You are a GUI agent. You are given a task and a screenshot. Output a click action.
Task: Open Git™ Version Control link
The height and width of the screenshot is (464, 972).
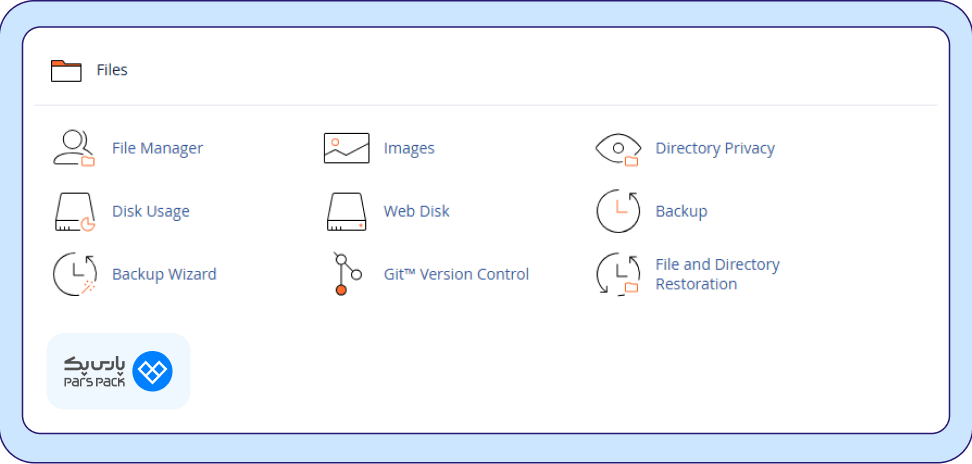pos(456,274)
